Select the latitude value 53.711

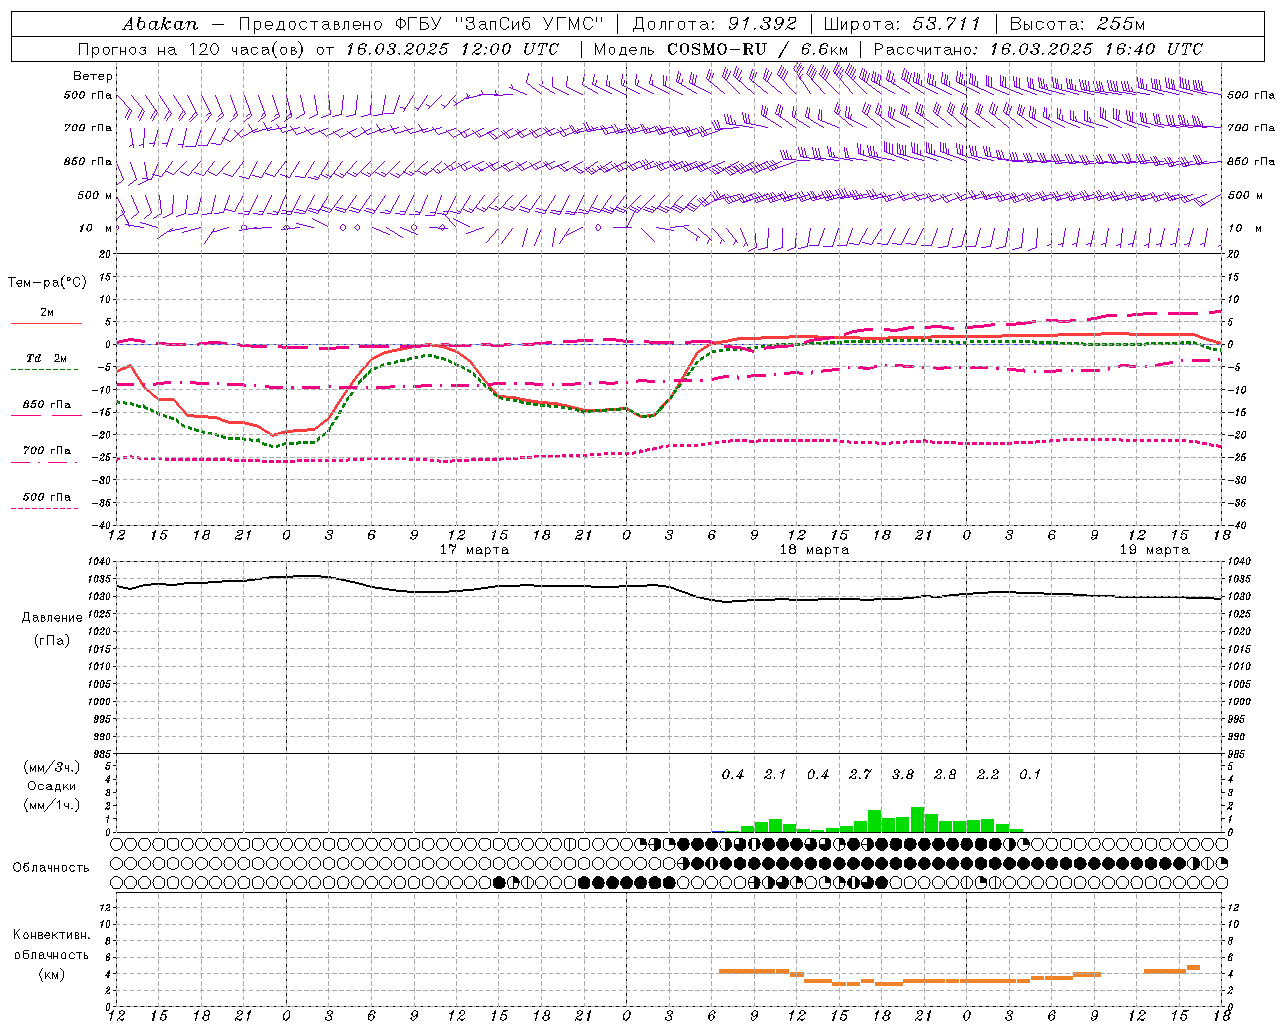[946, 24]
